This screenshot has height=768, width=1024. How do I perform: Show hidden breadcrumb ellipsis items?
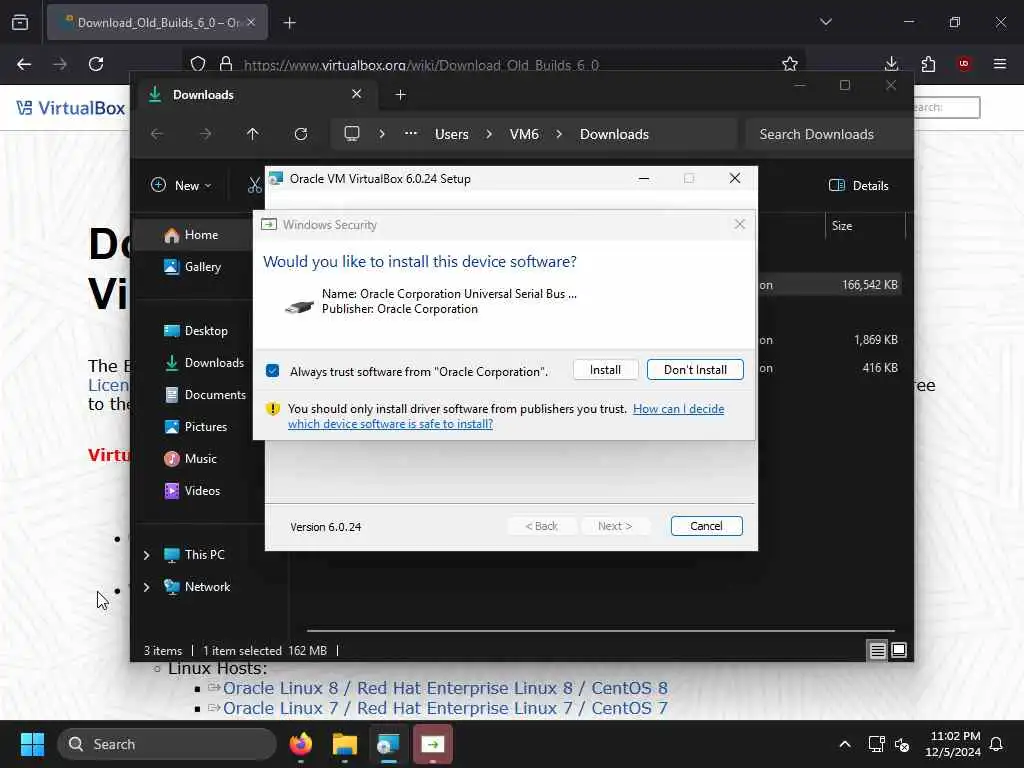(x=411, y=133)
